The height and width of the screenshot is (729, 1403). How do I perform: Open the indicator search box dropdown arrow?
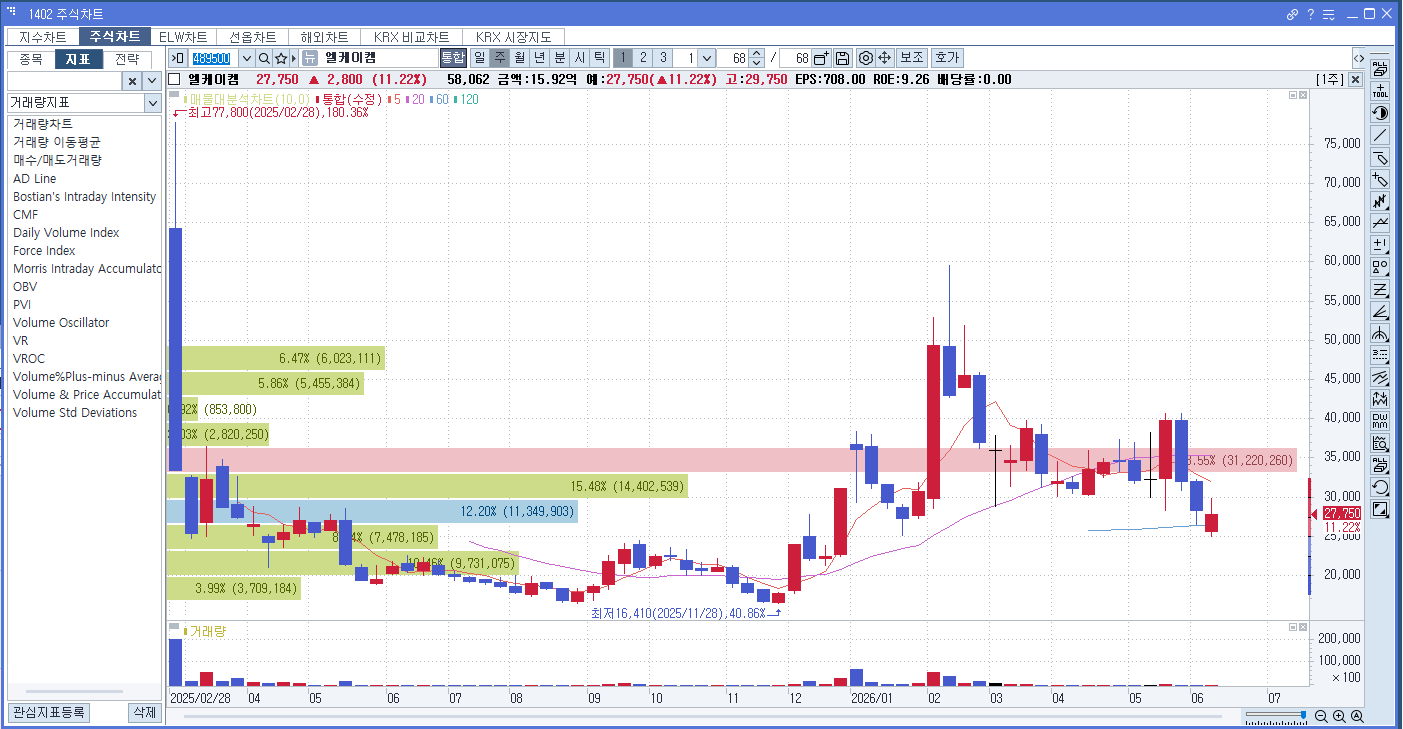click(152, 81)
